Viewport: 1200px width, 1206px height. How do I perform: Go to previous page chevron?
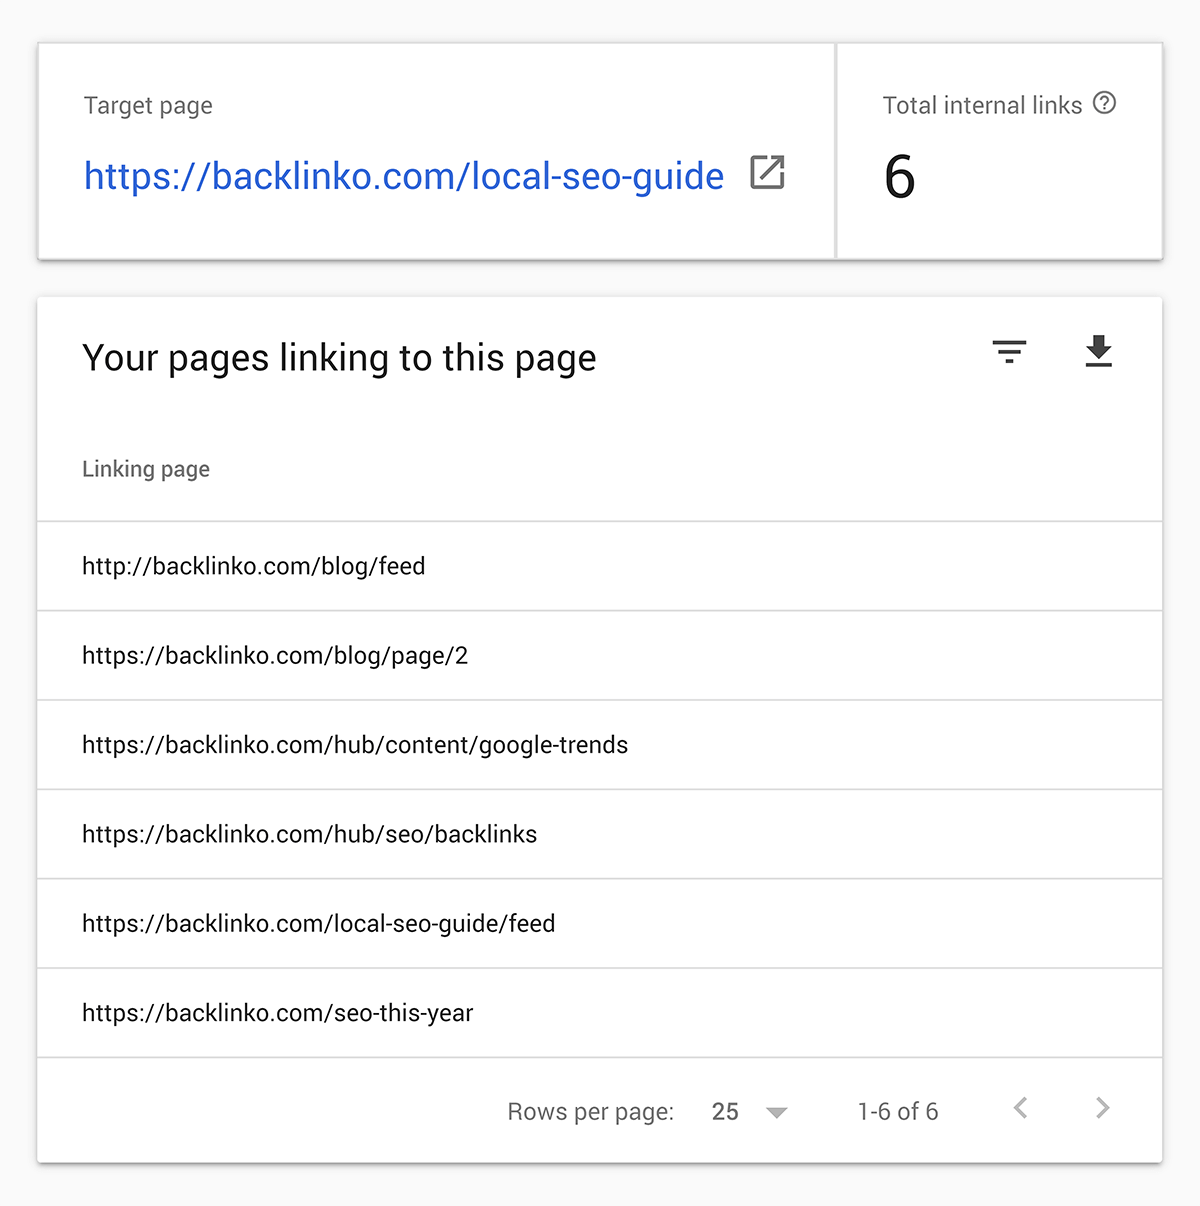point(1020,1108)
